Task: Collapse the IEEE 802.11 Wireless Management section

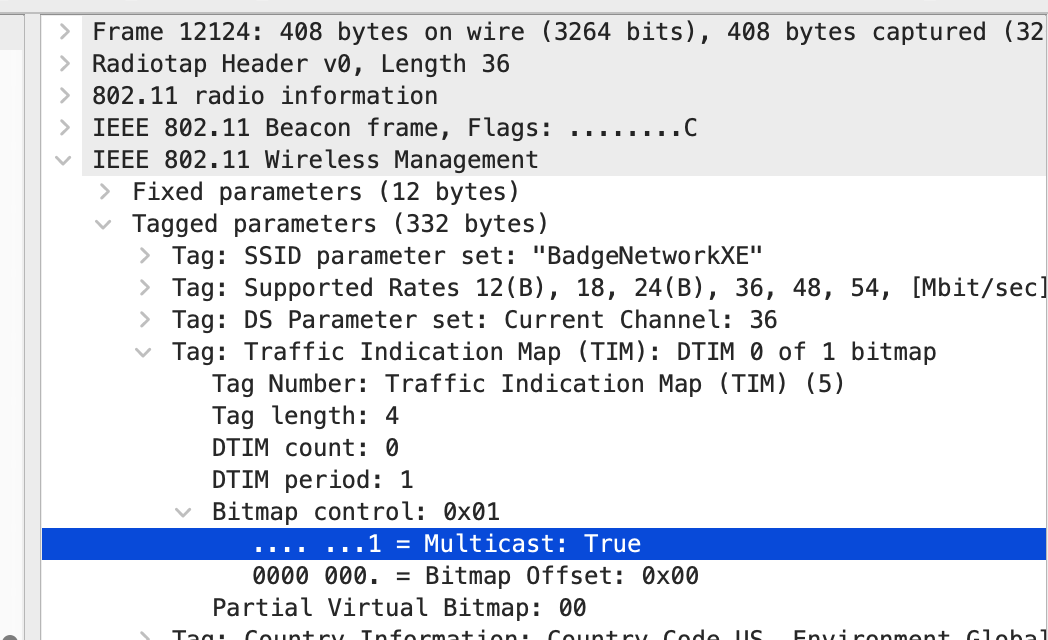Action: [64, 160]
